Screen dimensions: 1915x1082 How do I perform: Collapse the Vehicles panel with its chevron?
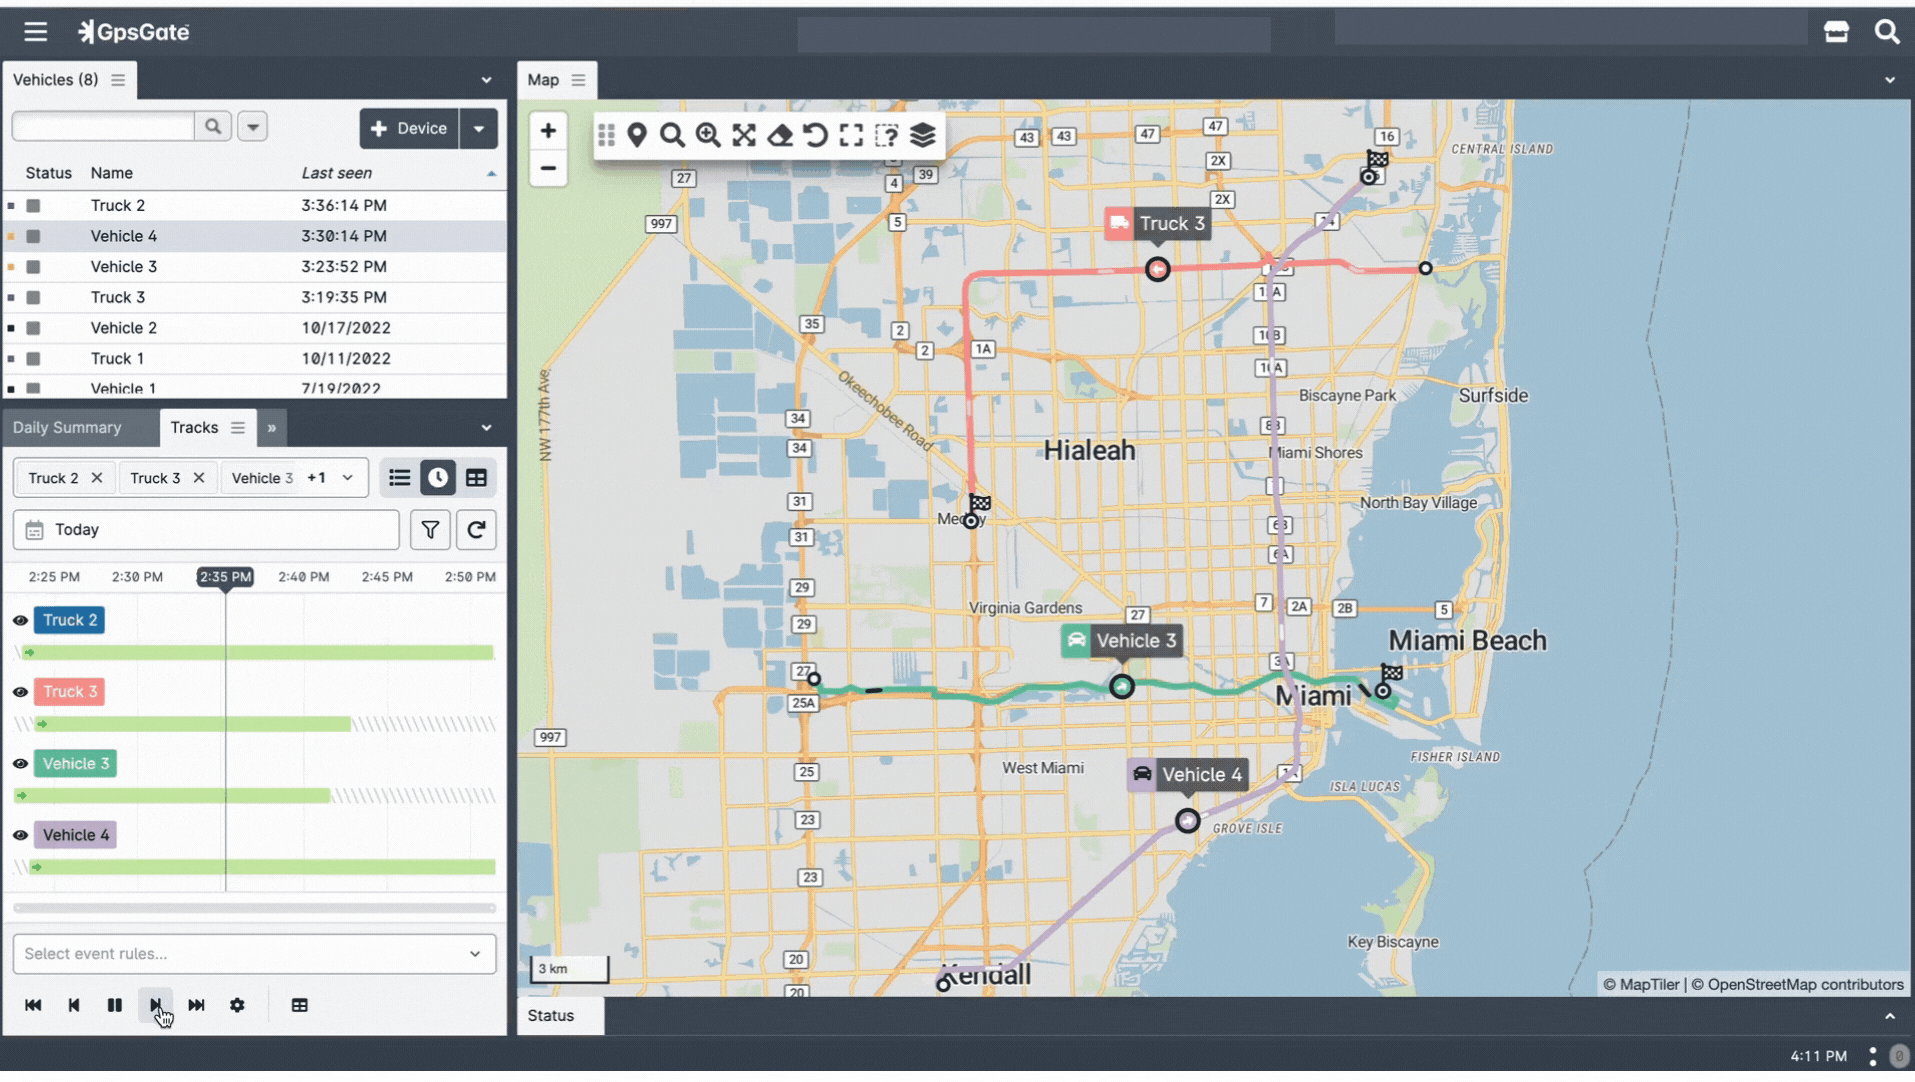(x=487, y=80)
